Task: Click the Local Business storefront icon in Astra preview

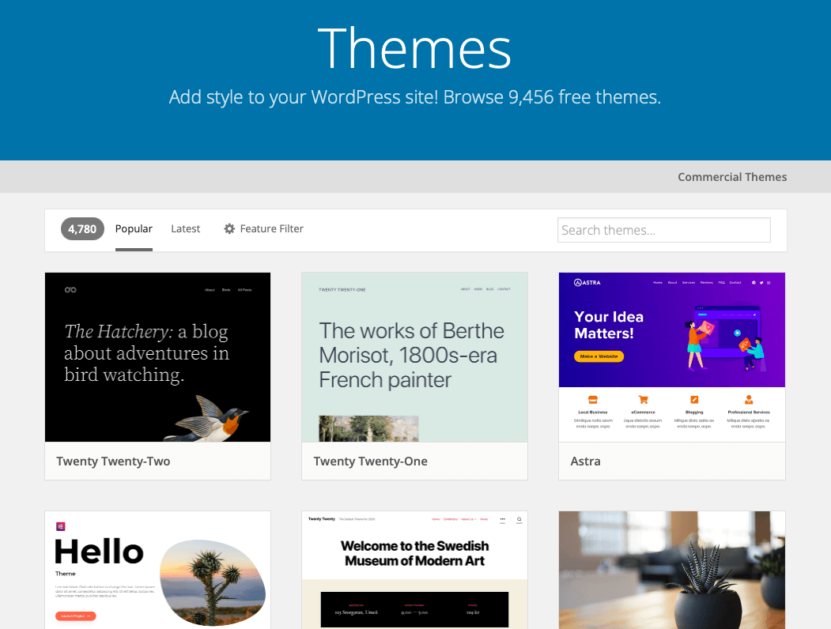Action: (x=593, y=400)
